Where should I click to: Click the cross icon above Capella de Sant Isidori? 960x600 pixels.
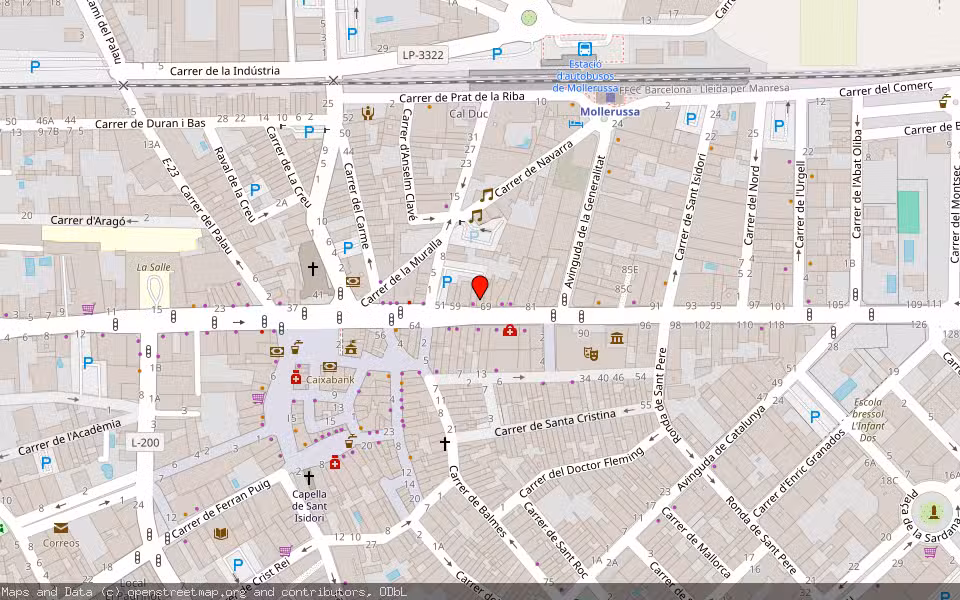pos(309,478)
